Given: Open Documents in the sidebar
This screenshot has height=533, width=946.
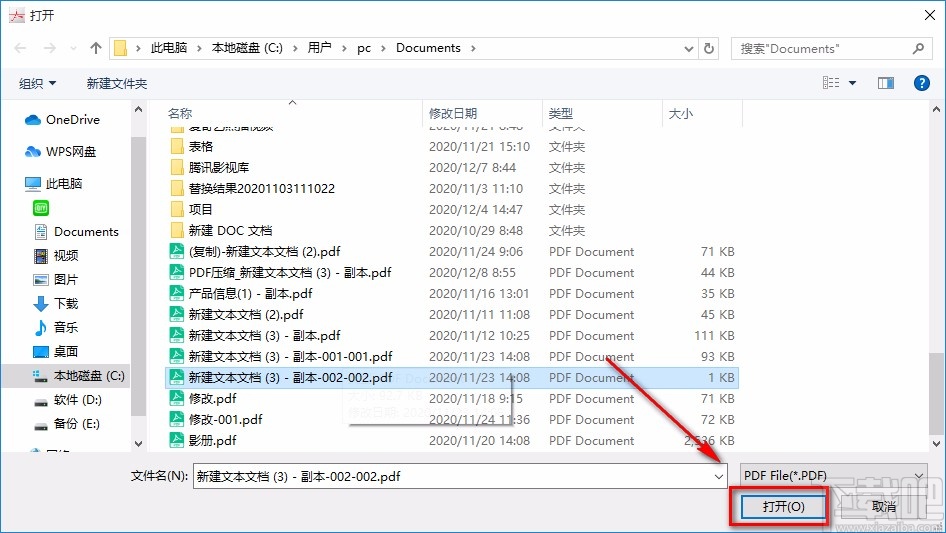Looking at the screenshot, I should pos(76,232).
